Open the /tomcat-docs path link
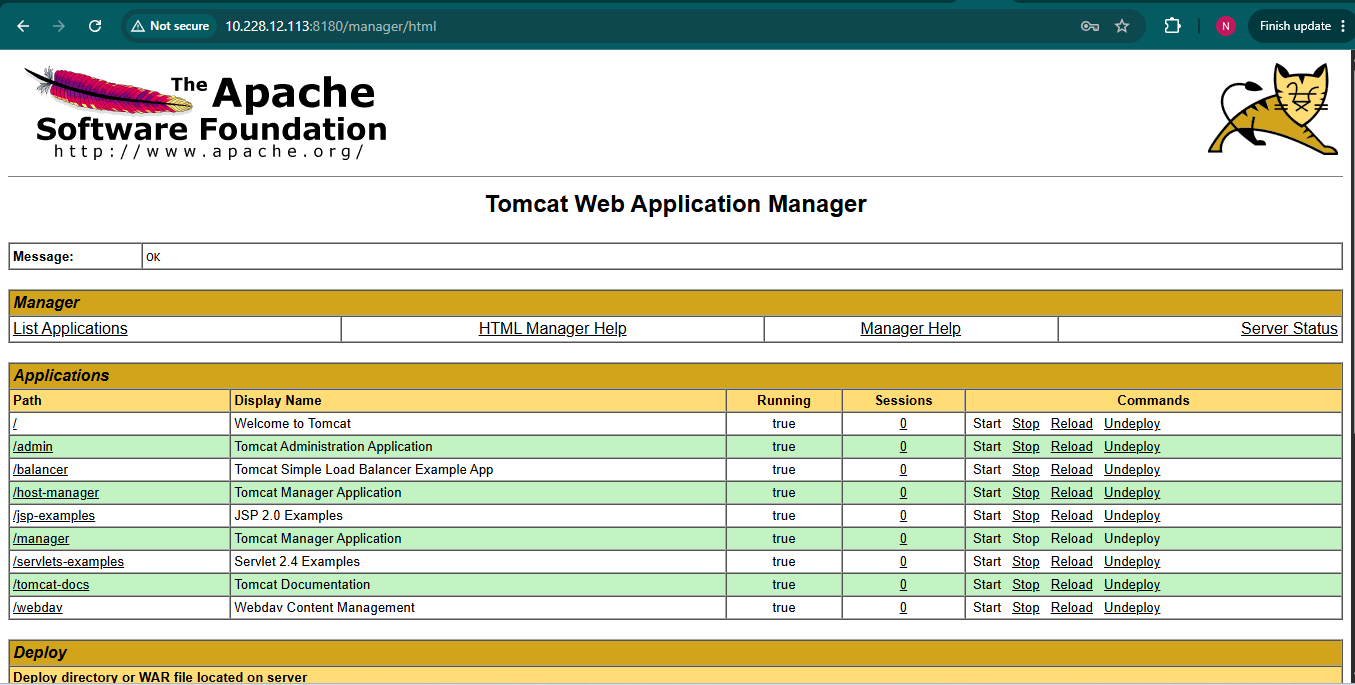Screen dimensions: 1355x685 (x=51, y=585)
